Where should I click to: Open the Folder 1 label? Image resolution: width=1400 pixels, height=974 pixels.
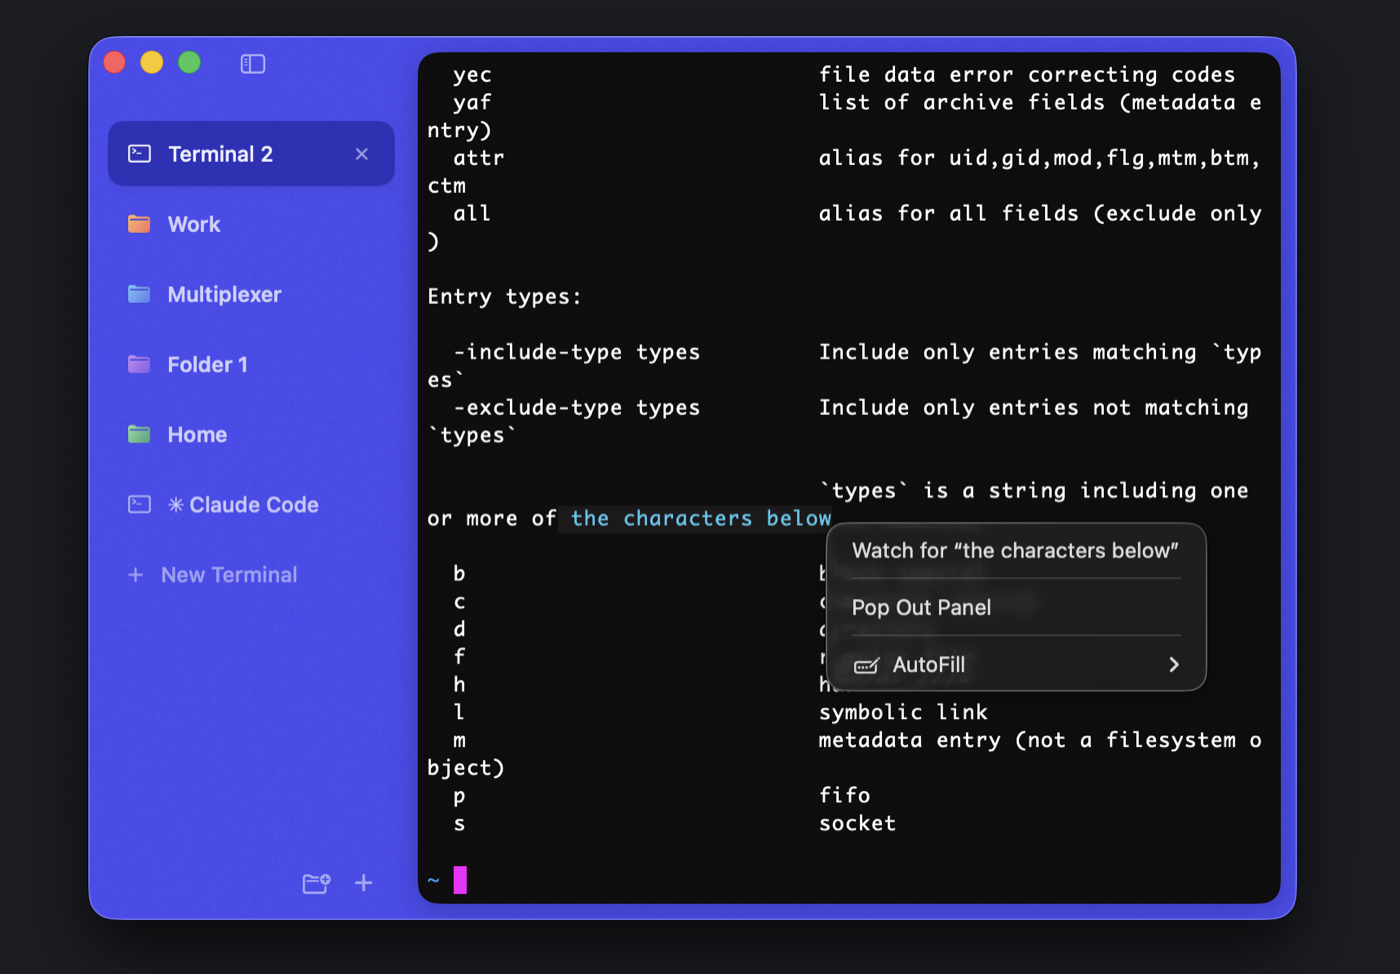[207, 364]
